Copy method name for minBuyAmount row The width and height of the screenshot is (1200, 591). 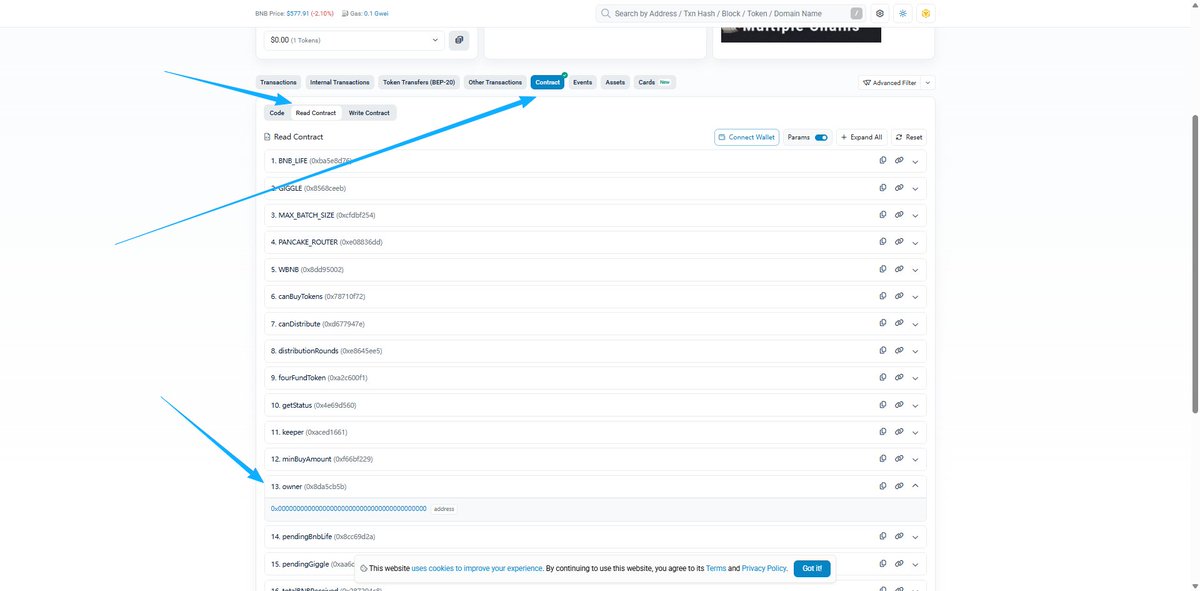coord(882,458)
